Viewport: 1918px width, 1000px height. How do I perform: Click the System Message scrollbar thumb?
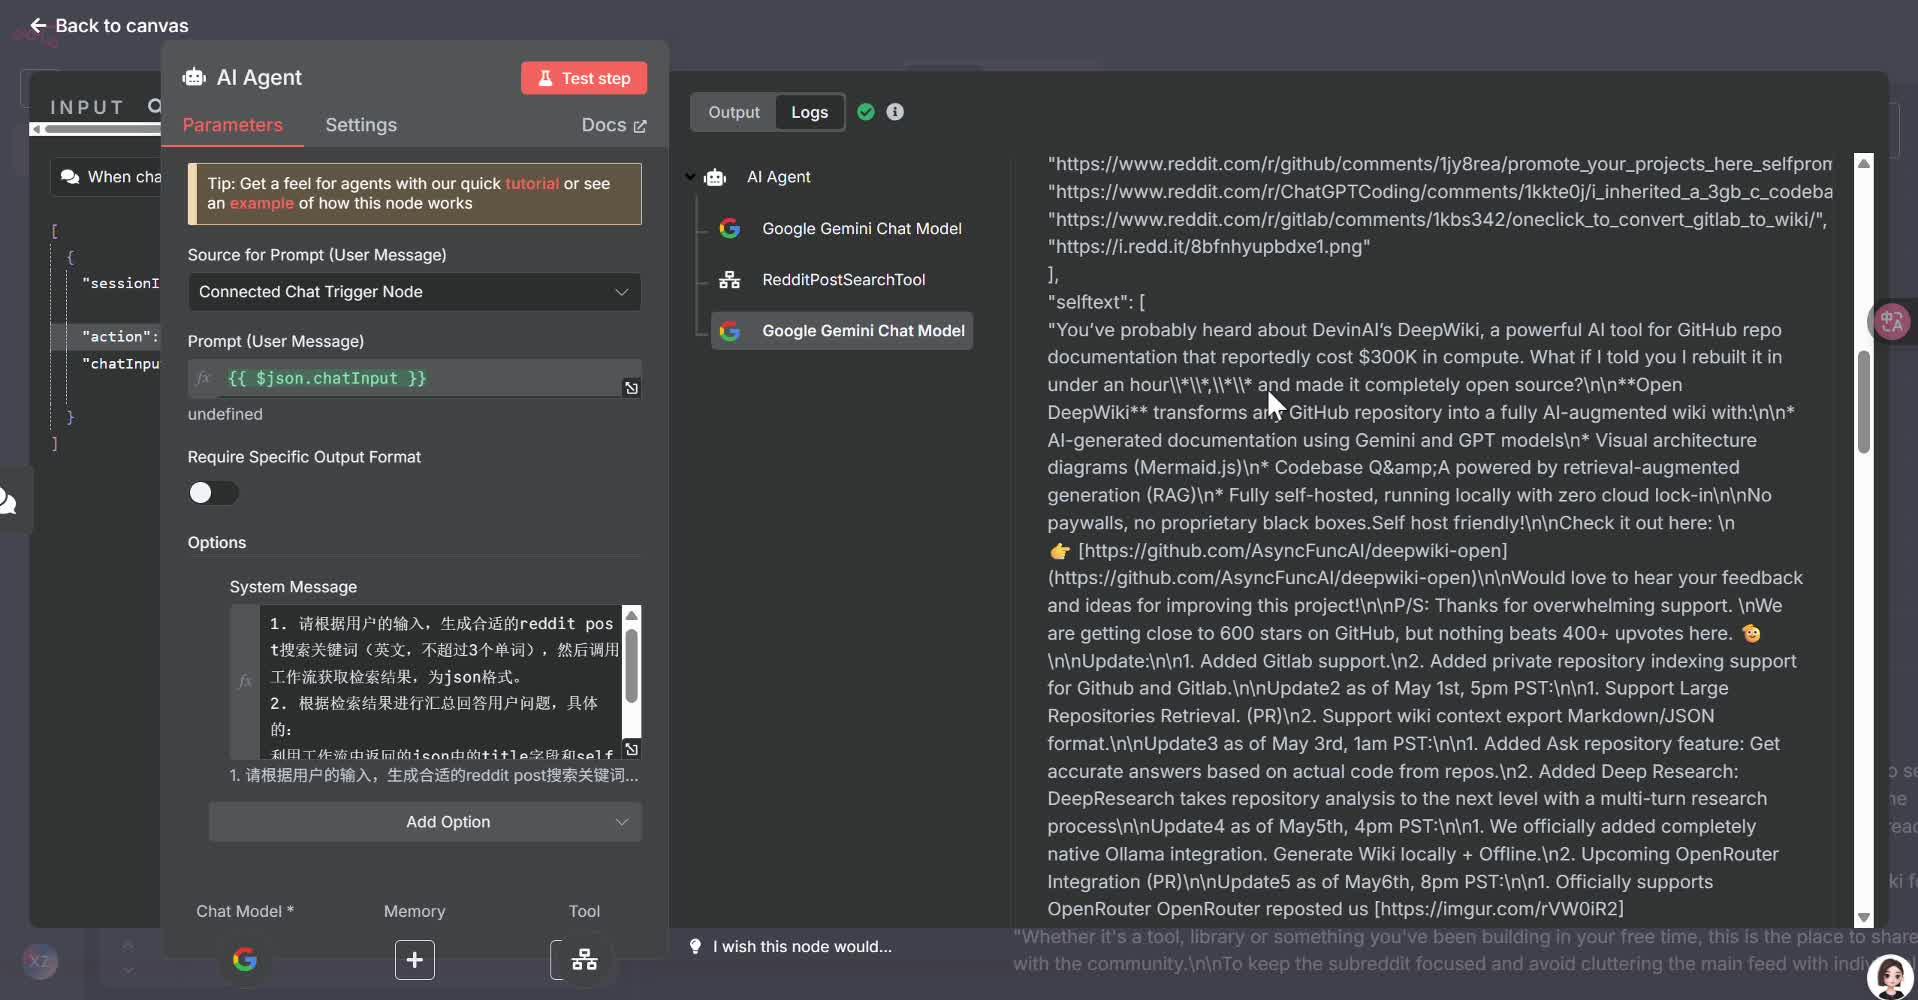(631, 665)
